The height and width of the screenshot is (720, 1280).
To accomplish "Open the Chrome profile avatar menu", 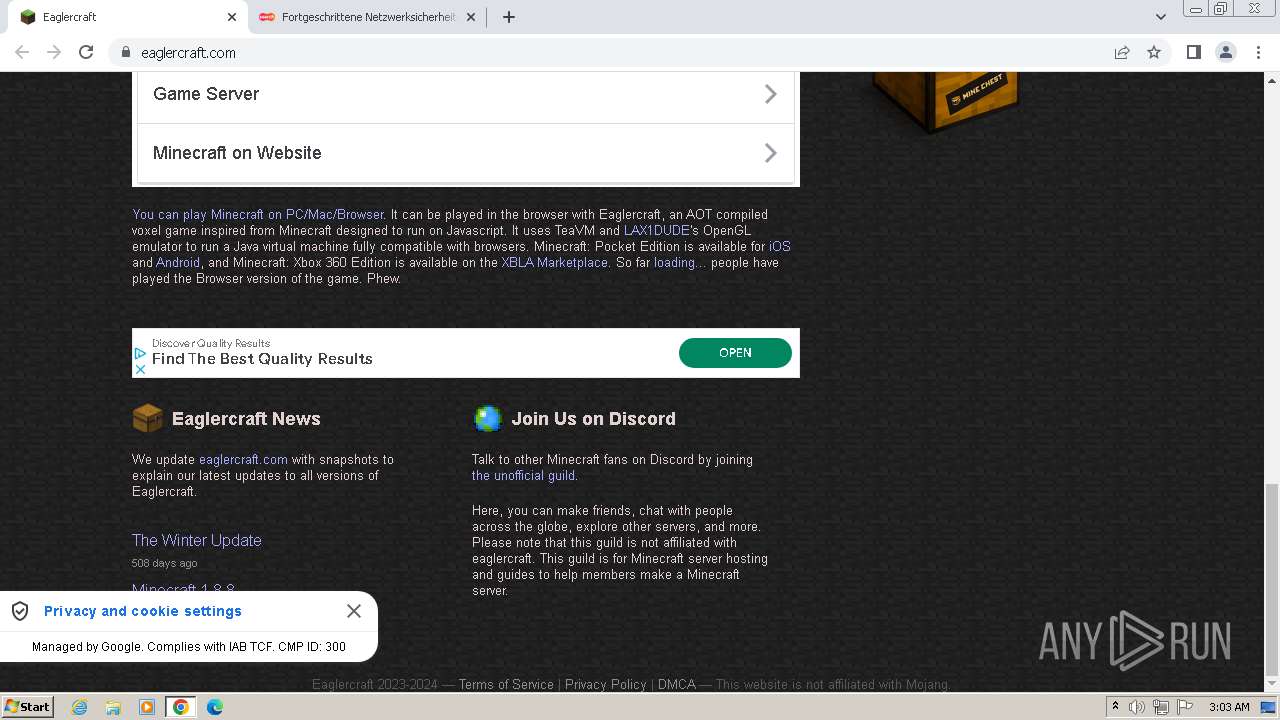I will pos(1226,52).
